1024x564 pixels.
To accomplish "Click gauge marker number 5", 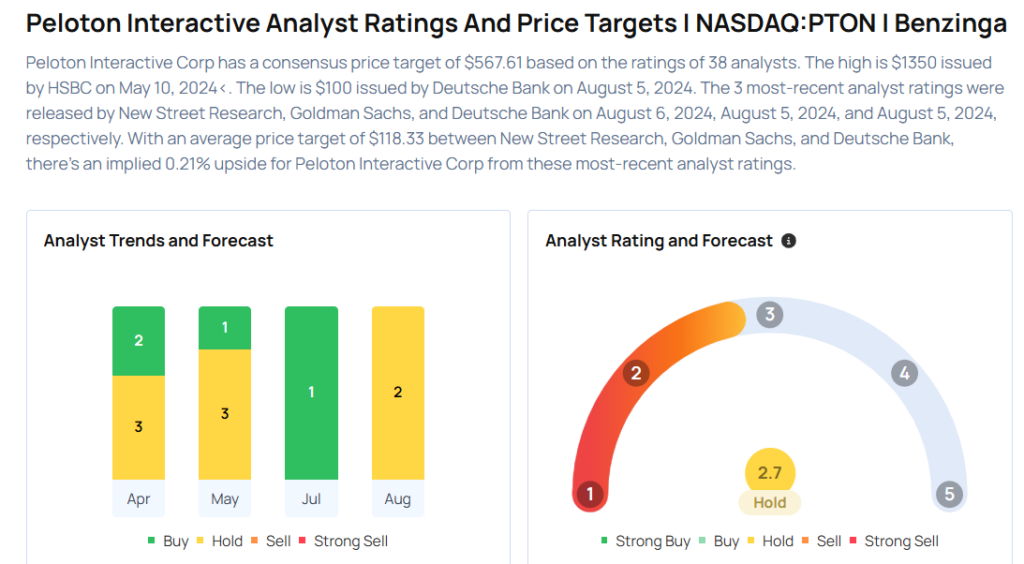I will [x=948, y=494].
